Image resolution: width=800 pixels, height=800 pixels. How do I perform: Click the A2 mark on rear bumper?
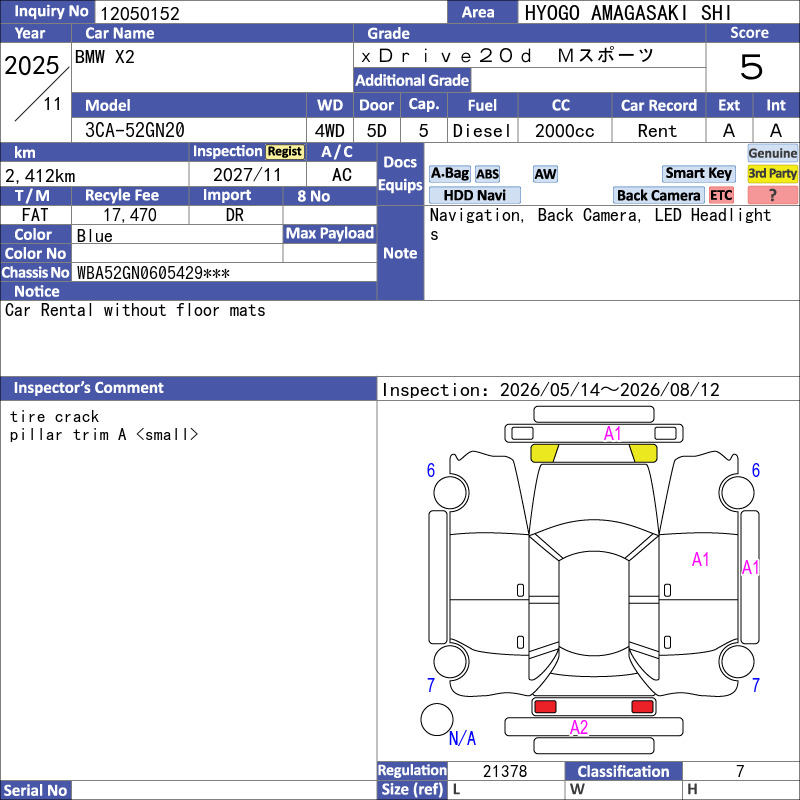(x=579, y=727)
